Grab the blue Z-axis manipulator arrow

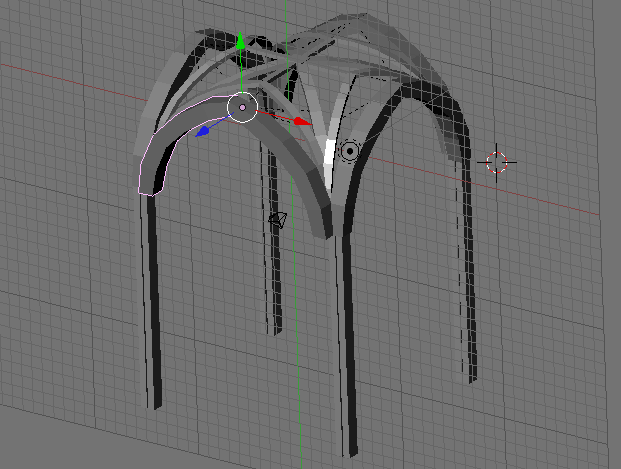click(203, 132)
